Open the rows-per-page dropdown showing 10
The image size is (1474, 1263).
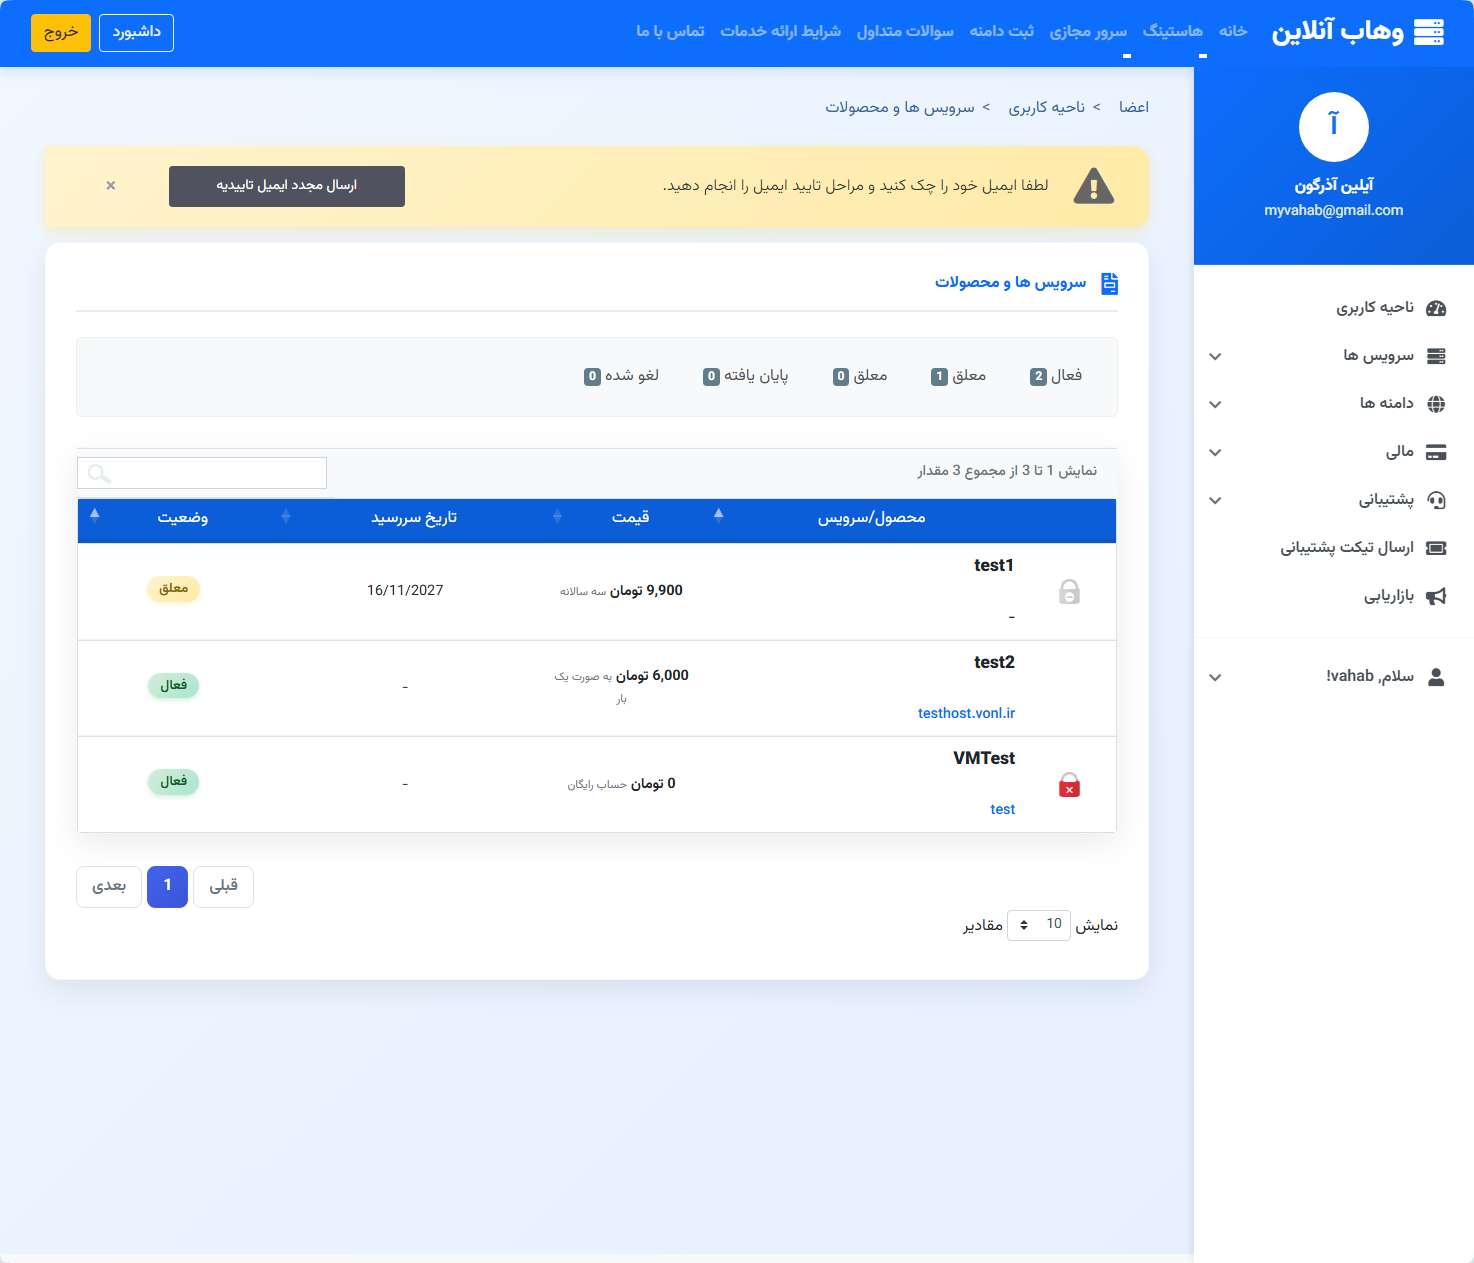[1038, 925]
